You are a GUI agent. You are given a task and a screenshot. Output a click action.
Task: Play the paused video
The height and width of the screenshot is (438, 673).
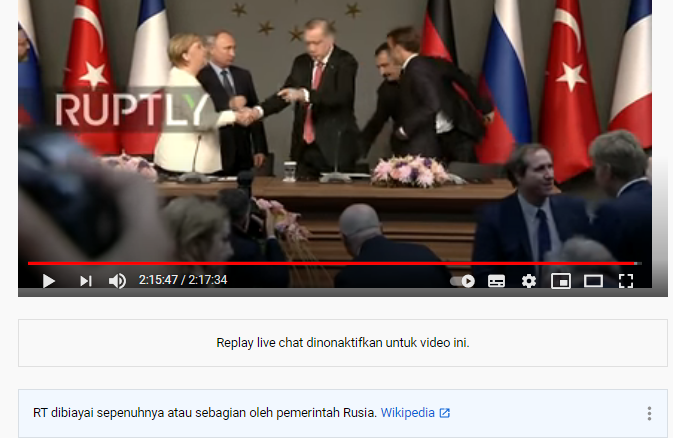(x=49, y=281)
